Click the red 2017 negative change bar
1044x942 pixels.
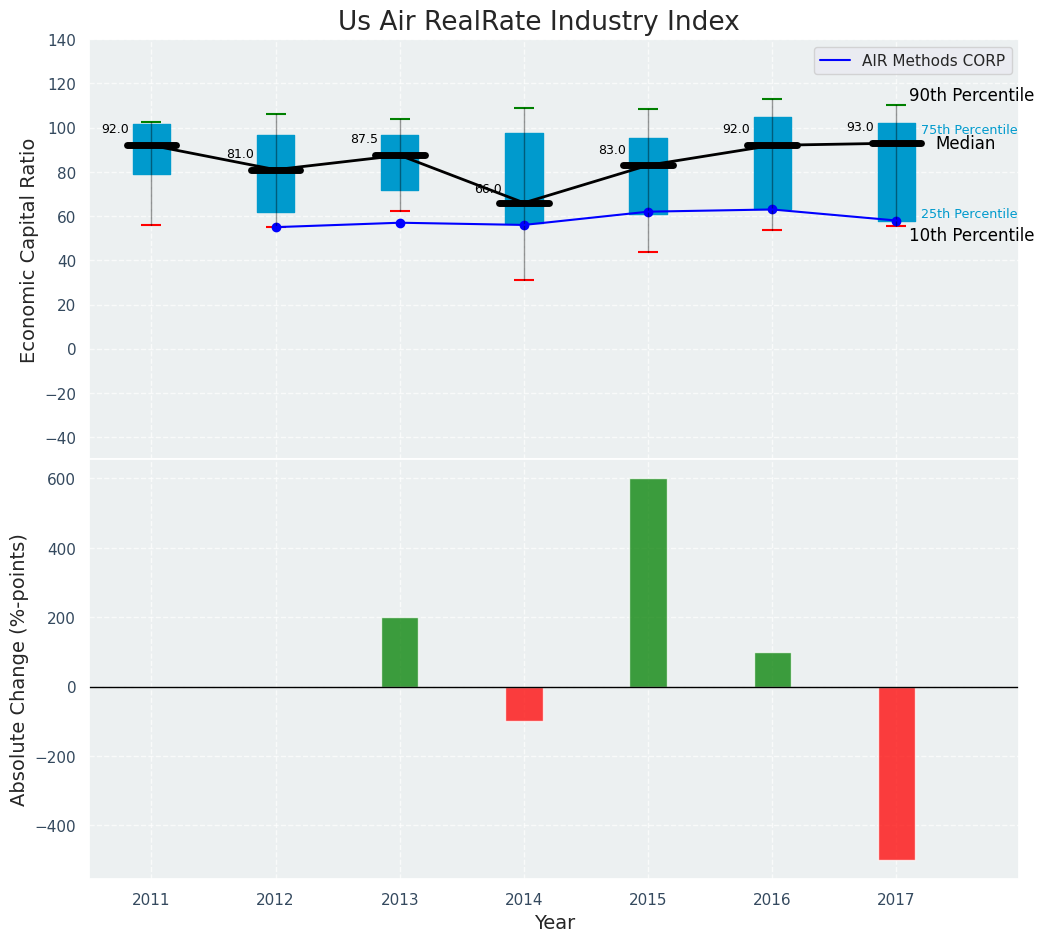pos(896,772)
